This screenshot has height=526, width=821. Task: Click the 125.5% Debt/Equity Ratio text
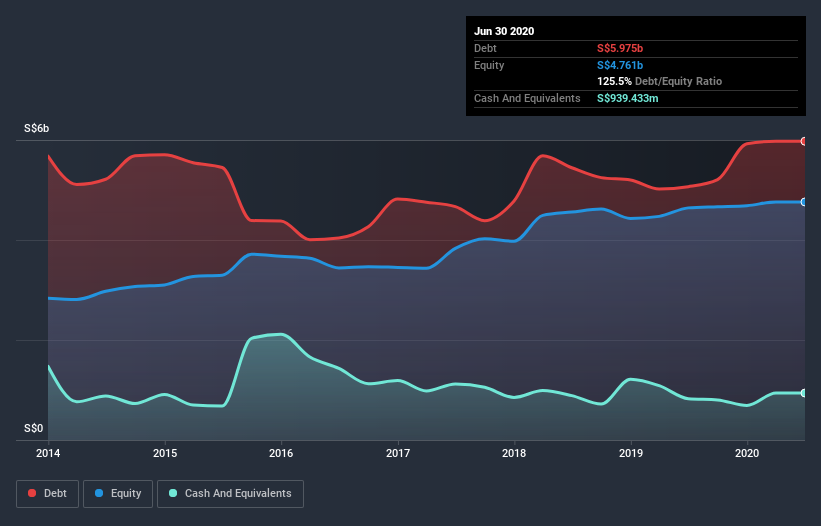(x=660, y=81)
